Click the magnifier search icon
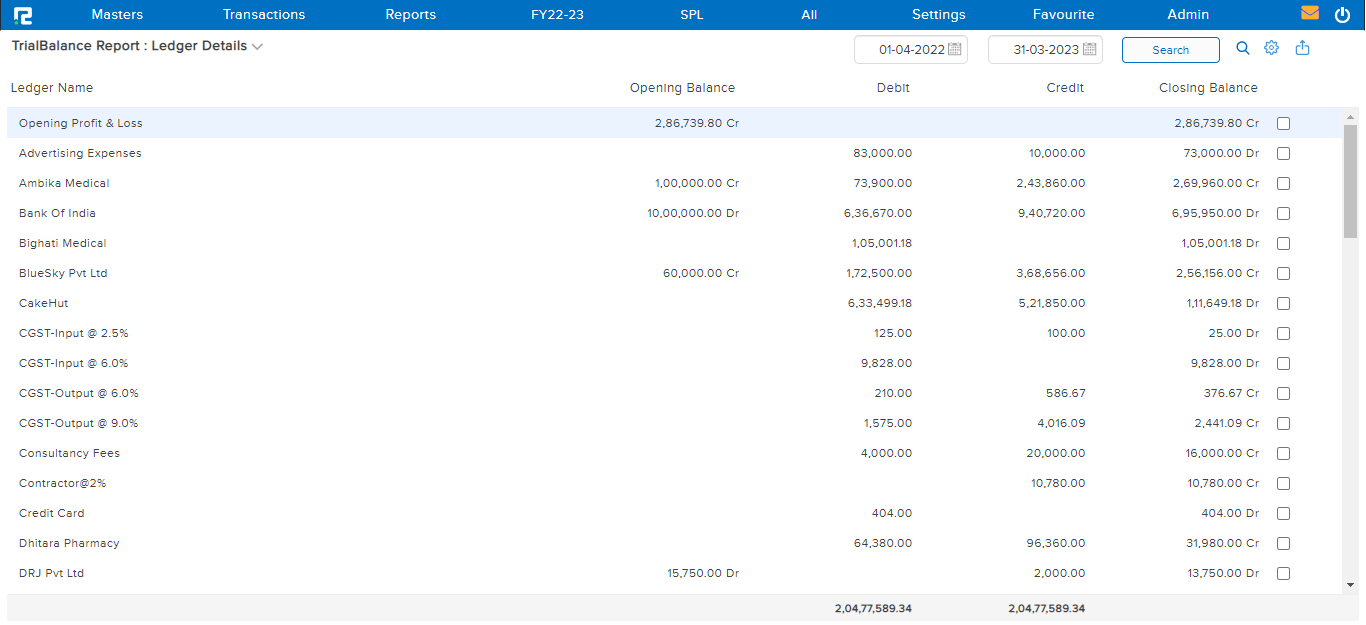Viewport: 1366px width, 625px height. [x=1243, y=48]
